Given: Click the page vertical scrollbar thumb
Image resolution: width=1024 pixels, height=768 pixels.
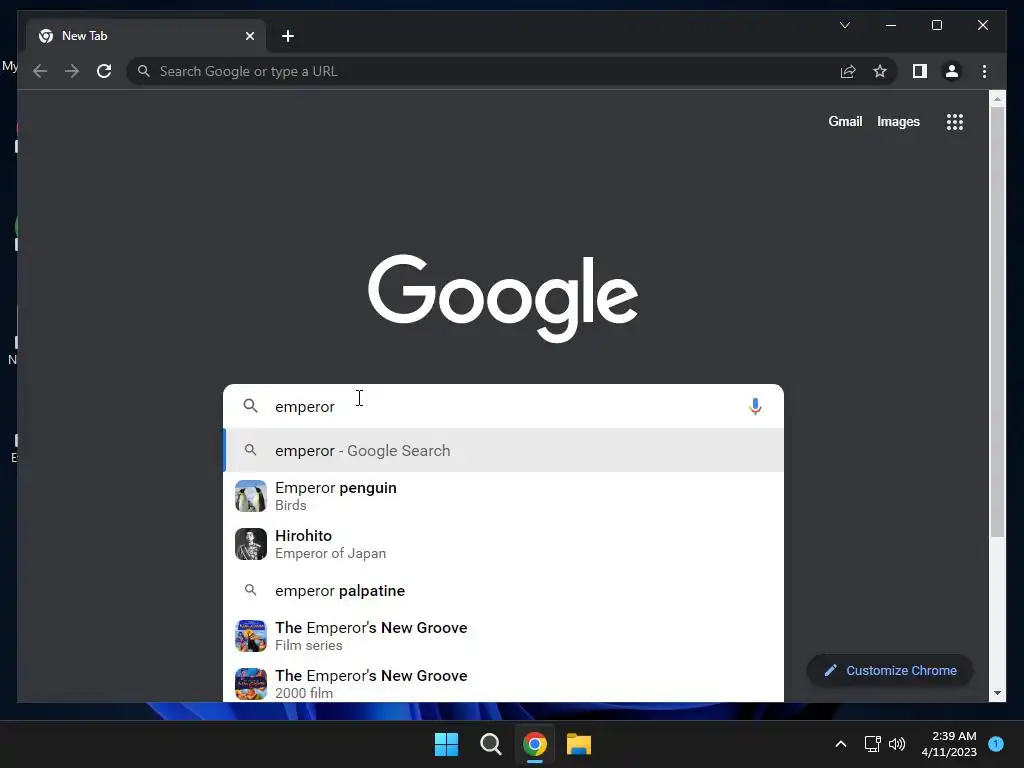Looking at the screenshot, I should [997, 322].
